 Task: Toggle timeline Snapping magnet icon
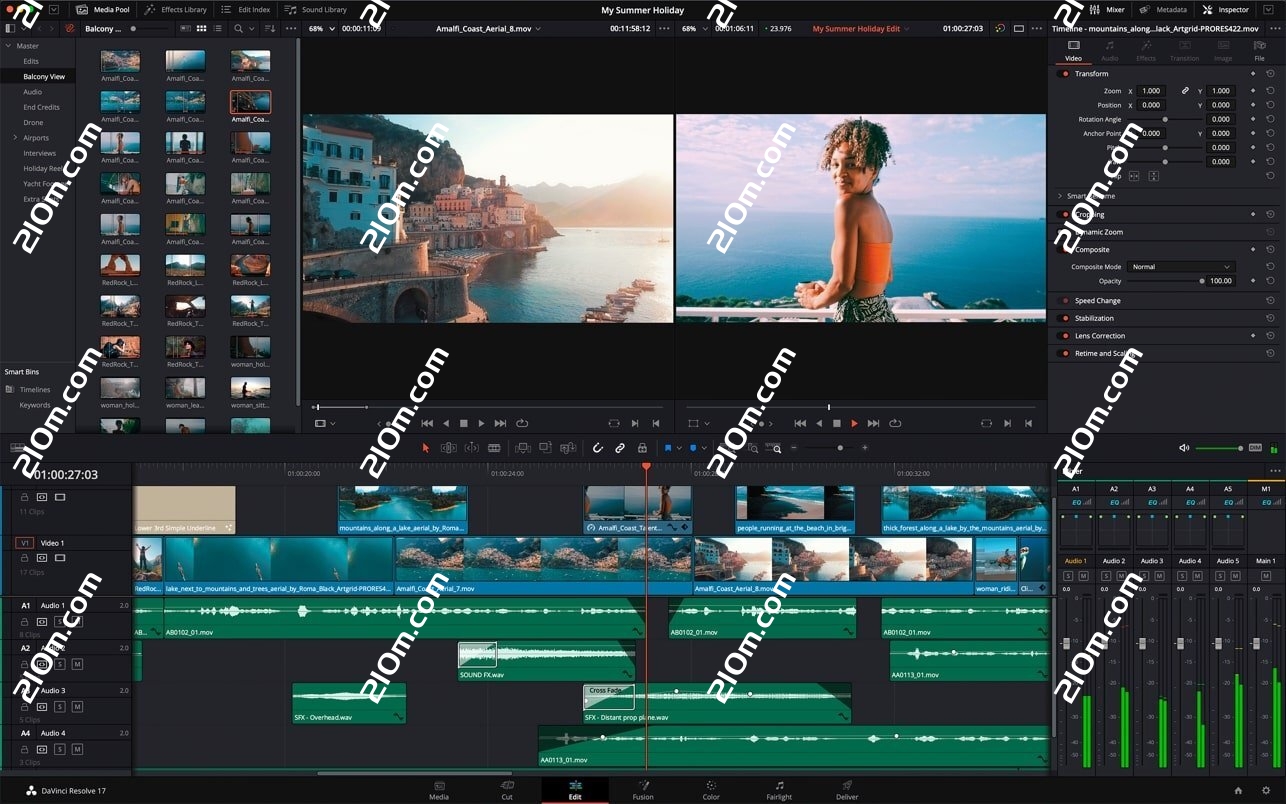(x=598, y=448)
